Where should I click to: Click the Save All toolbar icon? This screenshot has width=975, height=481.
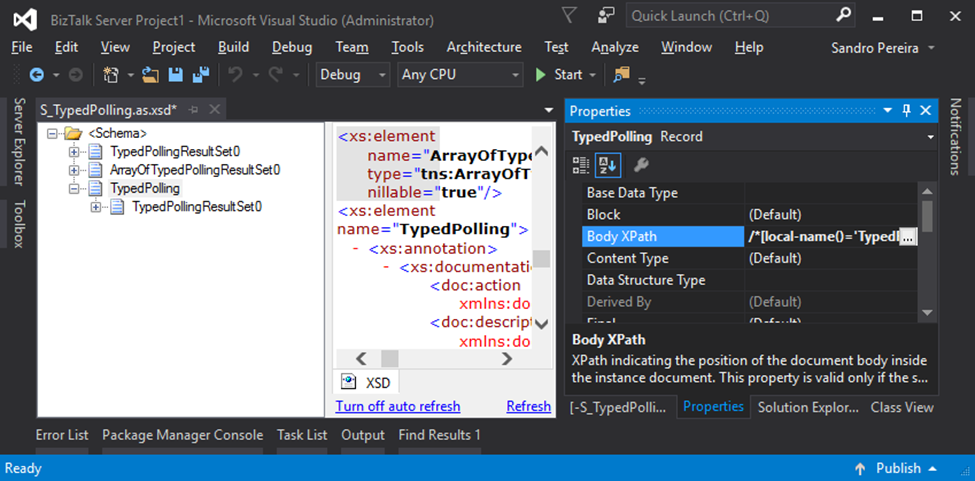200,75
